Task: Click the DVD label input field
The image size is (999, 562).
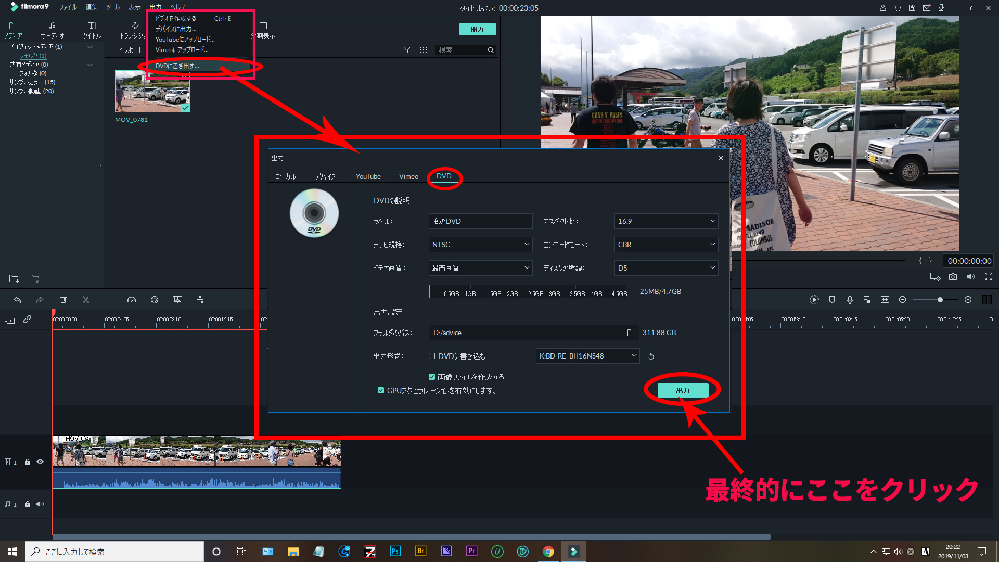Action: click(x=480, y=221)
